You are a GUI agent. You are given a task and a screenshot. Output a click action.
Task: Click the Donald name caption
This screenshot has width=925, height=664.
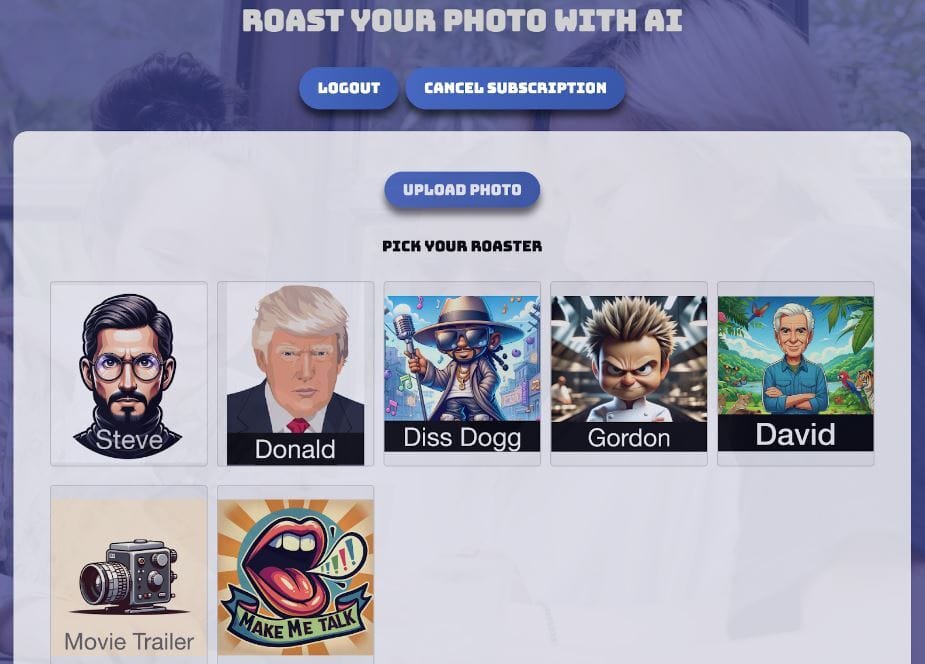click(x=295, y=449)
